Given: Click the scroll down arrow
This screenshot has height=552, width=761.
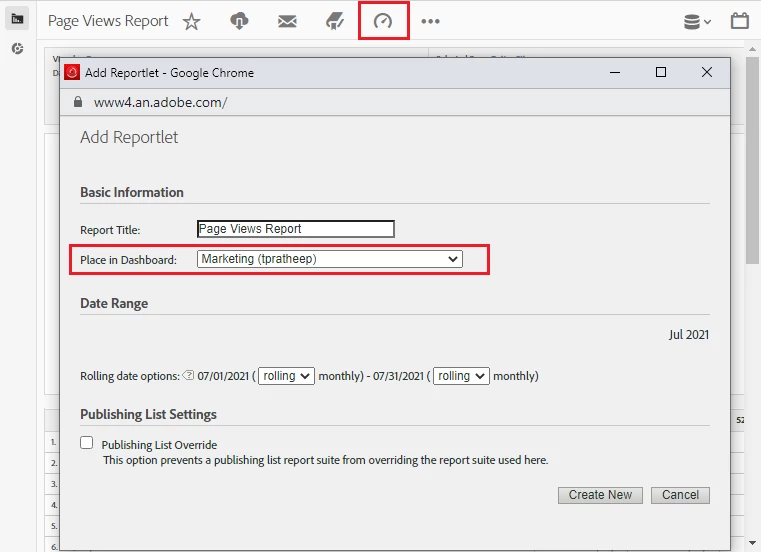Looking at the screenshot, I should click(x=752, y=543).
